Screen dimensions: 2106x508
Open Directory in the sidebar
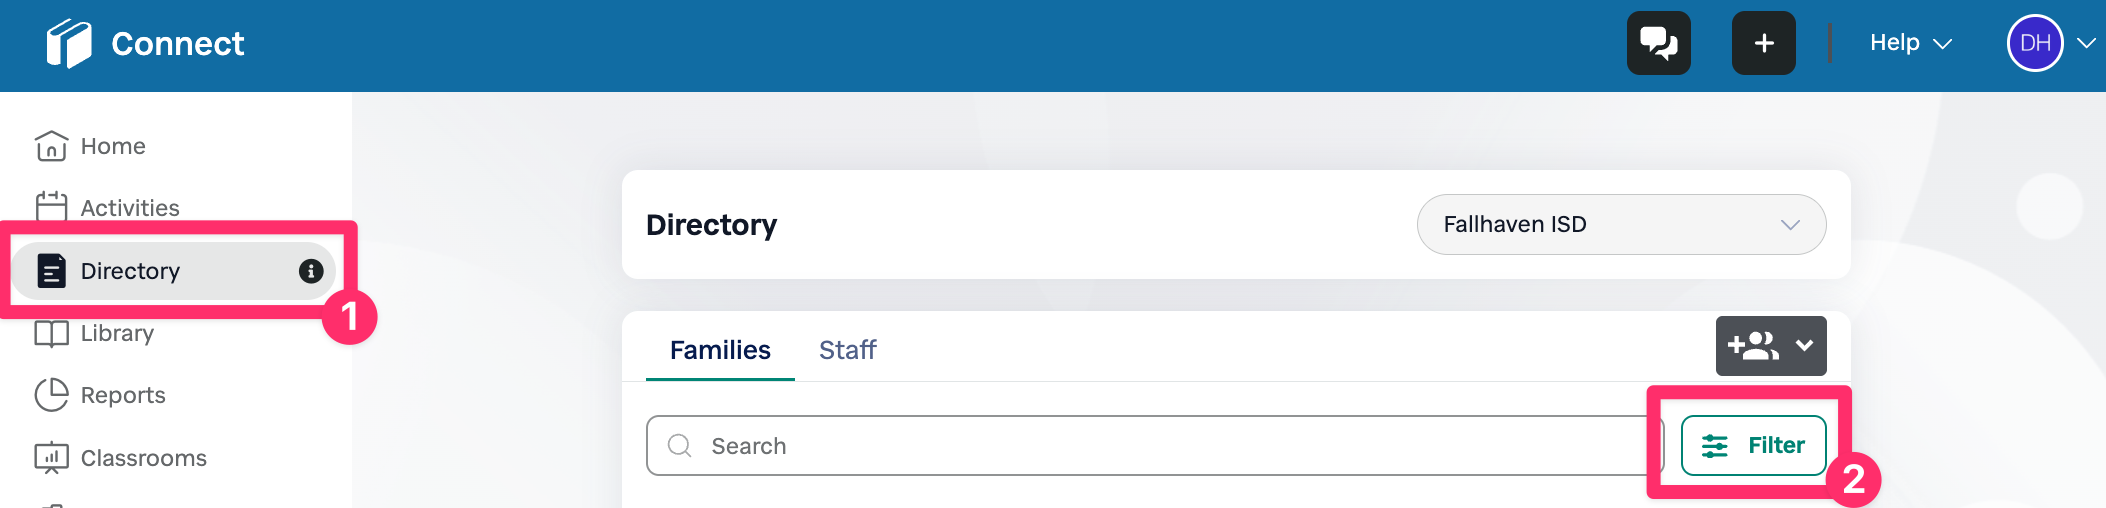click(130, 271)
